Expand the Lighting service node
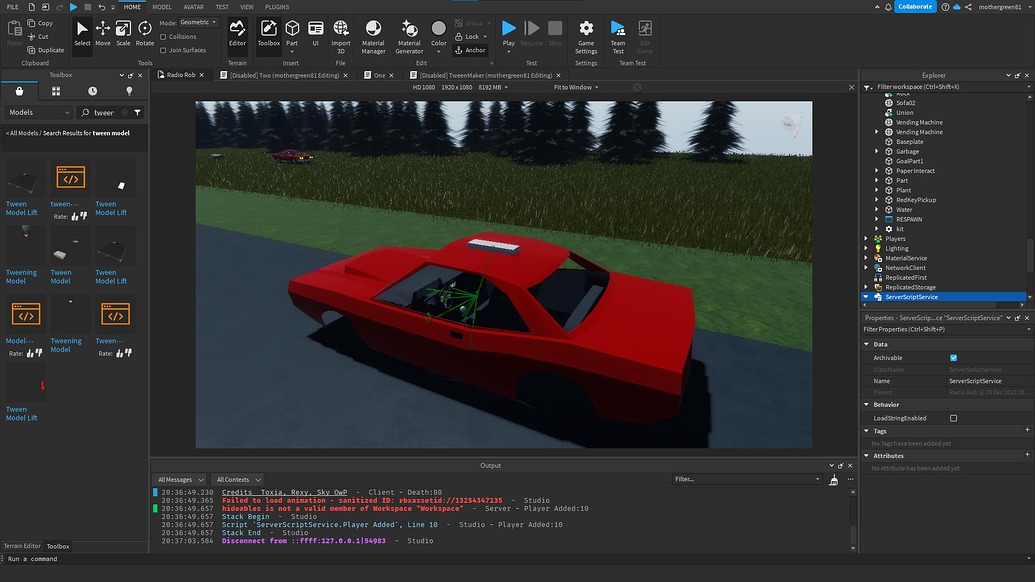This screenshot has height=582, width=1035. pos(866,249)
